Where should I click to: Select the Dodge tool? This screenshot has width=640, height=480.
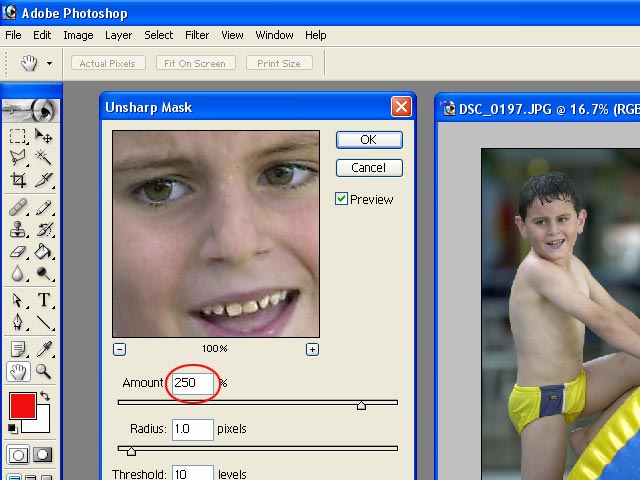(43, 273)
